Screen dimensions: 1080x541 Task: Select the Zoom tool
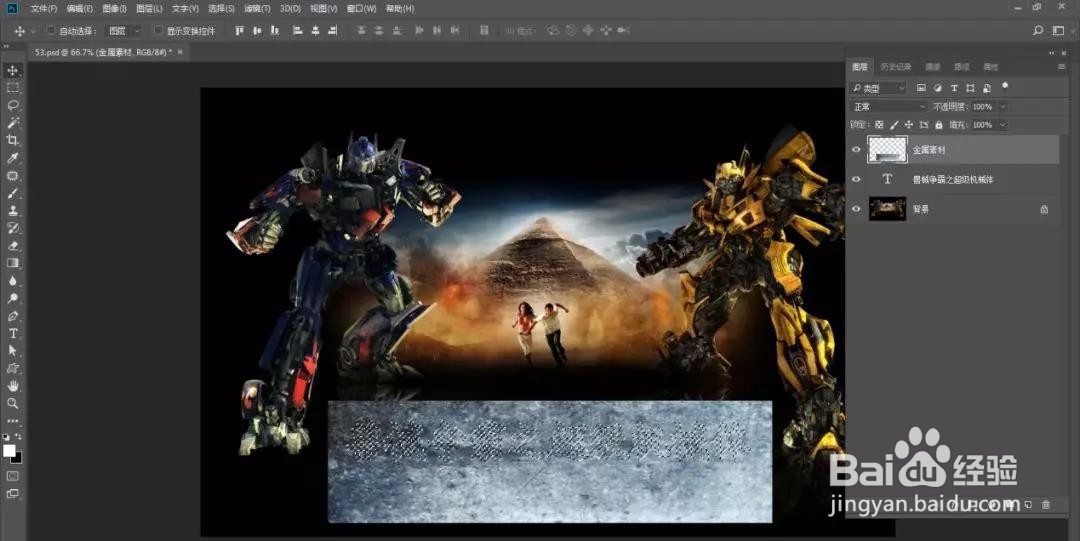[x=12, y=404]
